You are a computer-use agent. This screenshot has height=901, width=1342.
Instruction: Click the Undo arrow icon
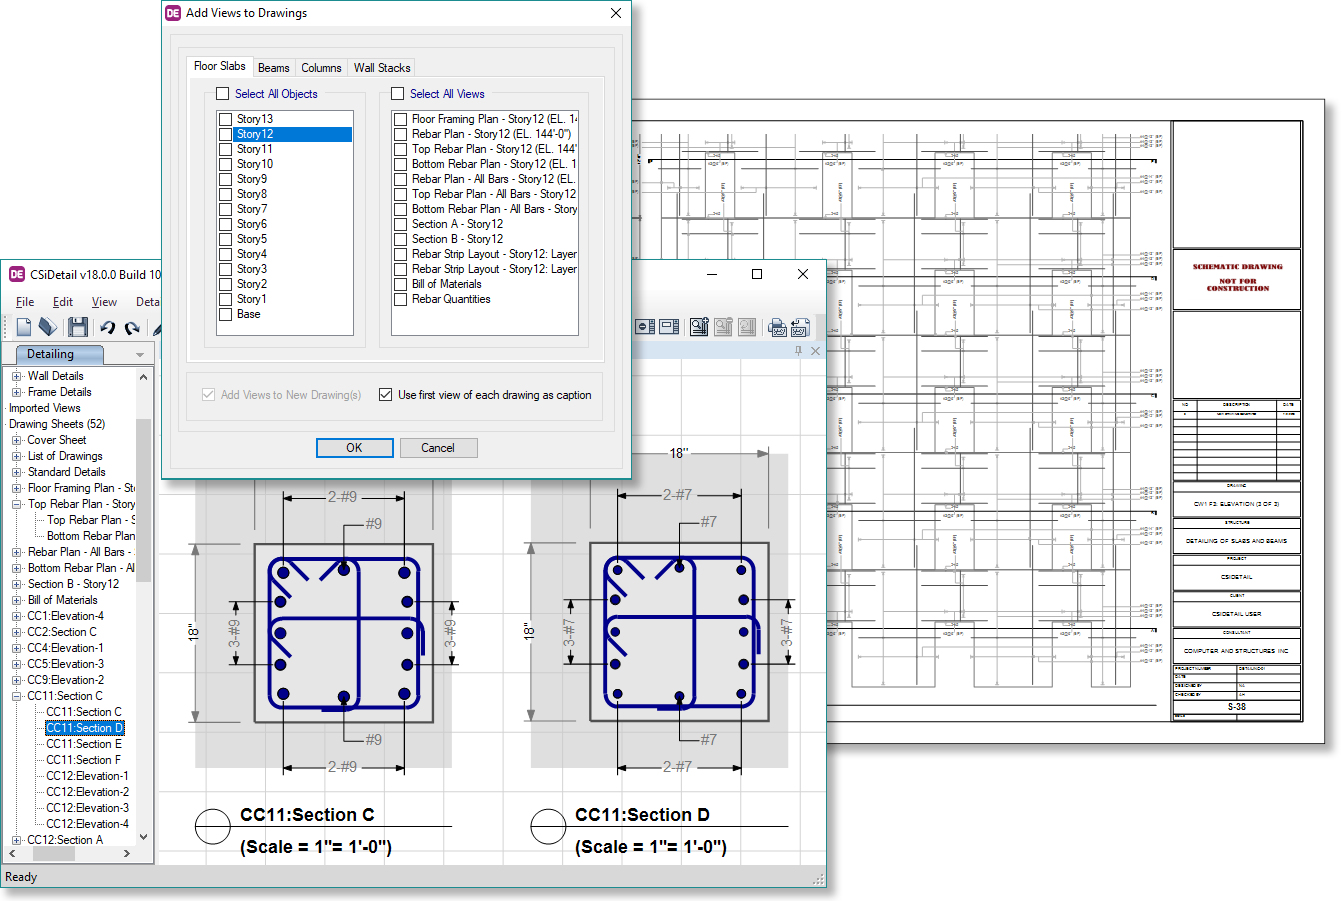click(107, 327)
